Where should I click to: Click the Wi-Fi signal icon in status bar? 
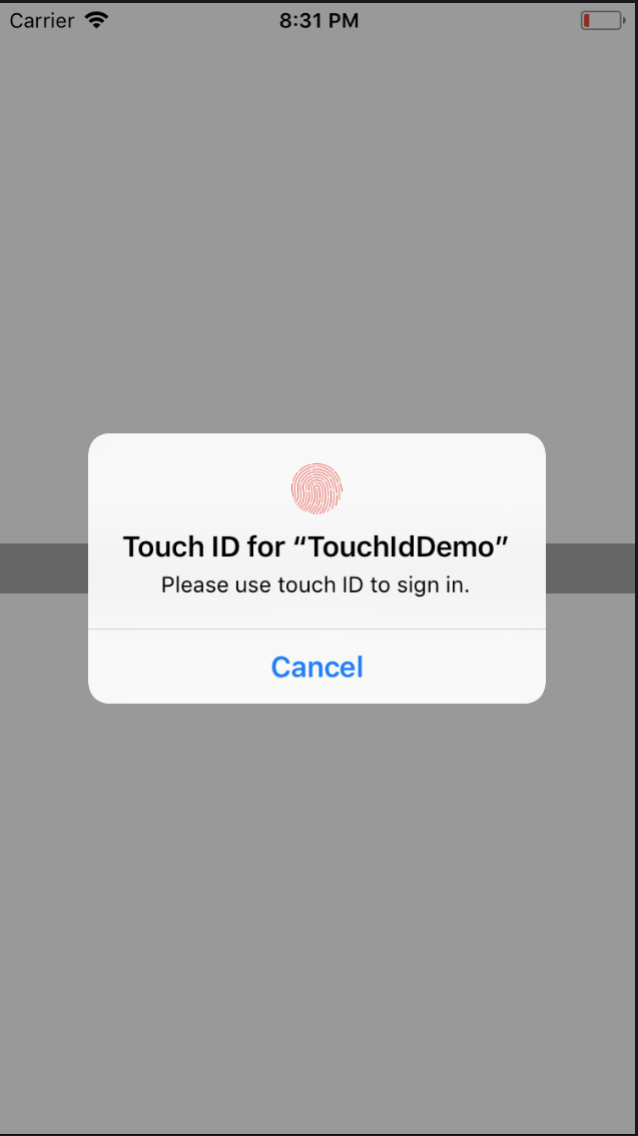click(x=96, y=20)
